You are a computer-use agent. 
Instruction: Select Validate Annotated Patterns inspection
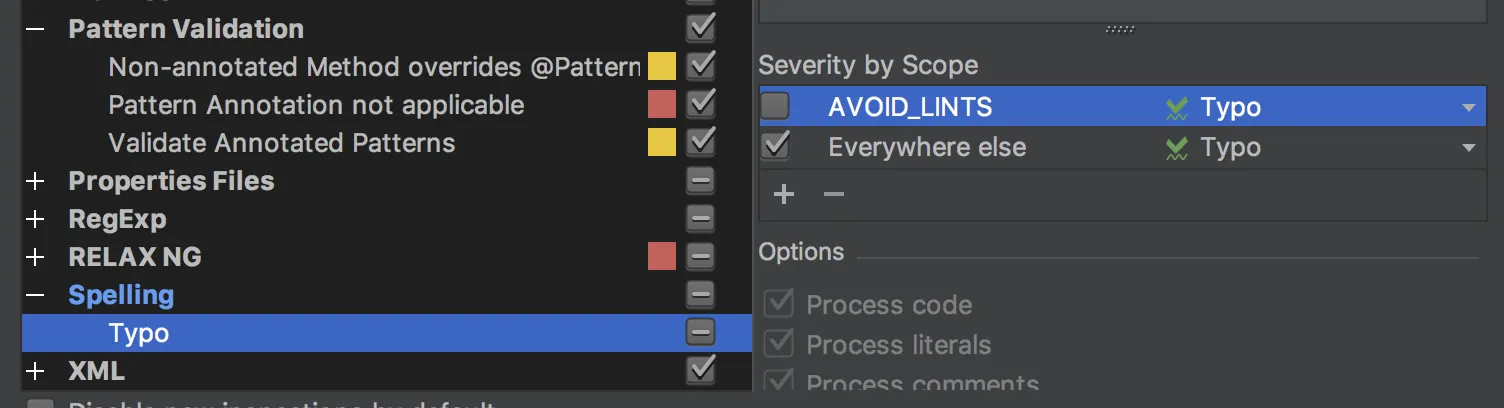(x=281, y=143)
